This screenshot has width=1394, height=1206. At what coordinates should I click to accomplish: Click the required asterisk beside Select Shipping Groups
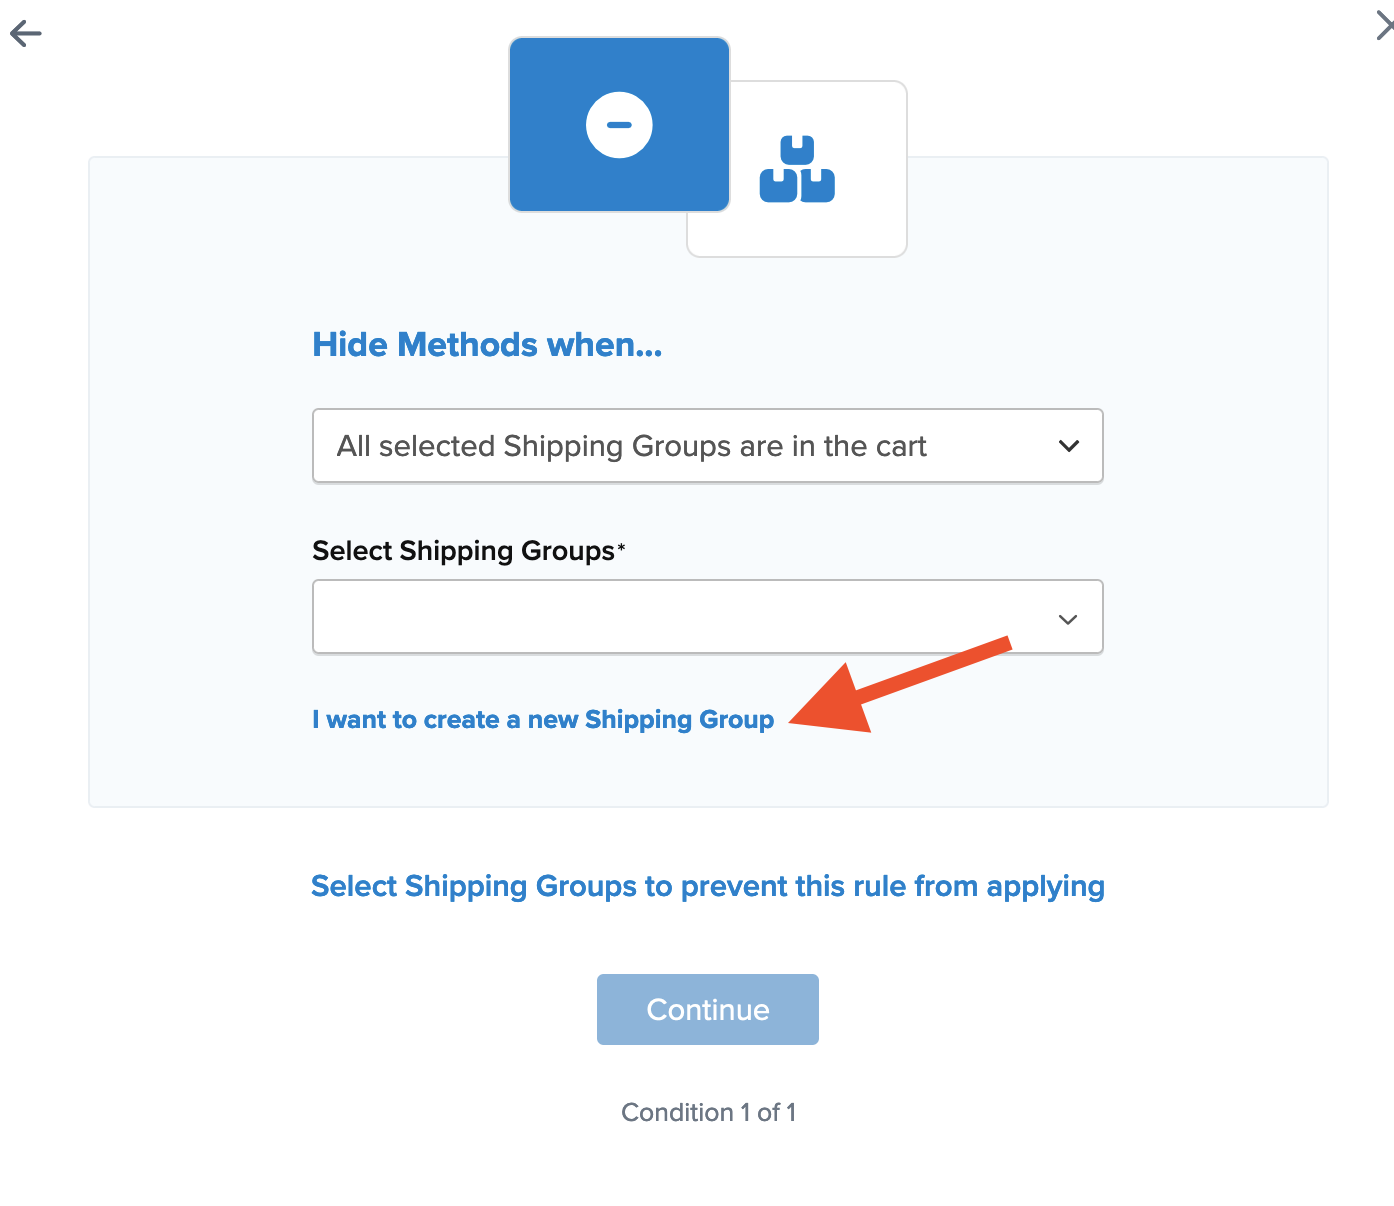coord(621,546)
